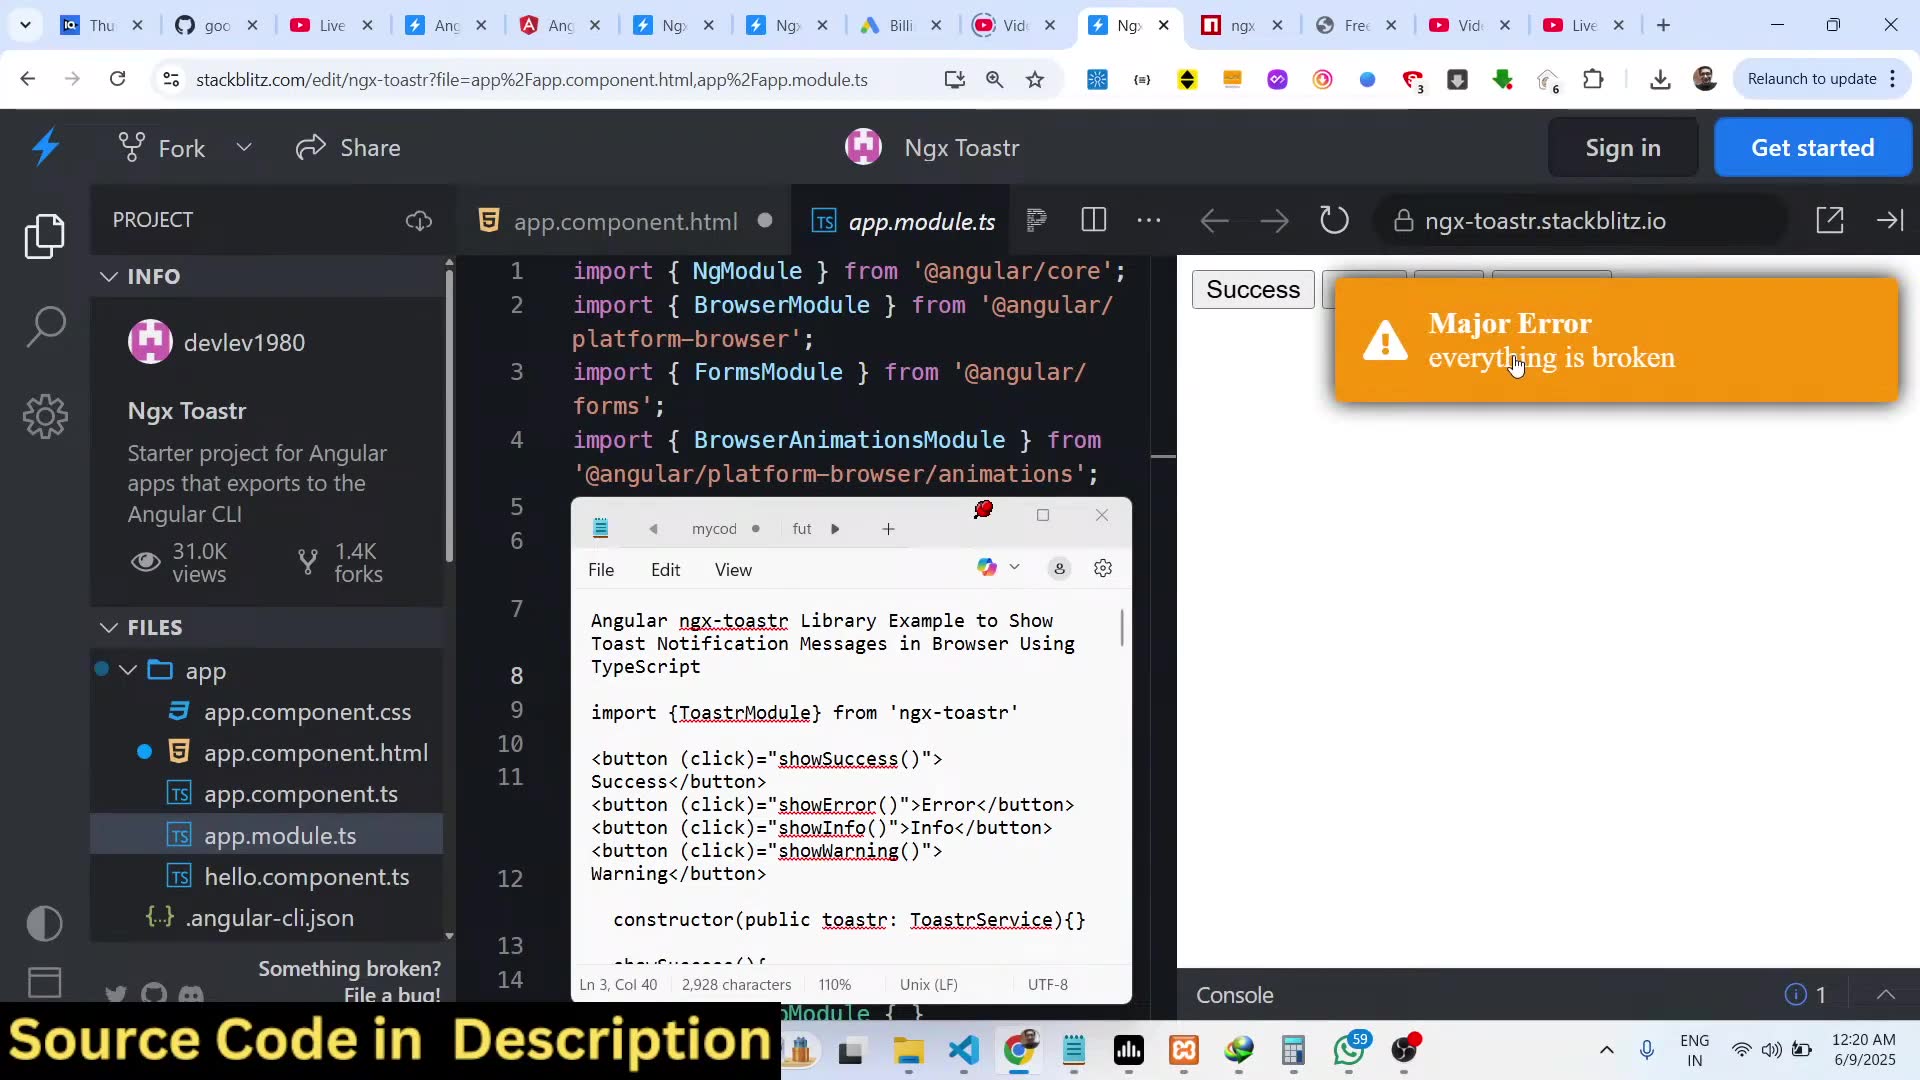Open Notepad File menu

tap(601, 570)
